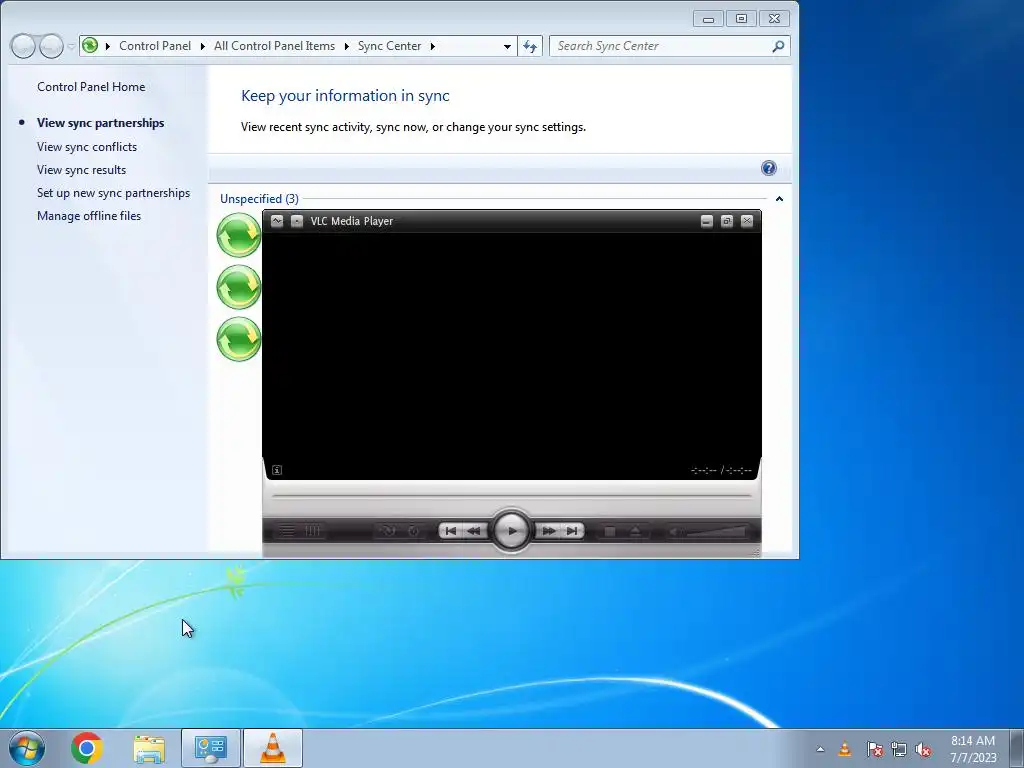Open the VLC playlist icon
Screen dimensions: 1024x768
click(x=287, y=531)
